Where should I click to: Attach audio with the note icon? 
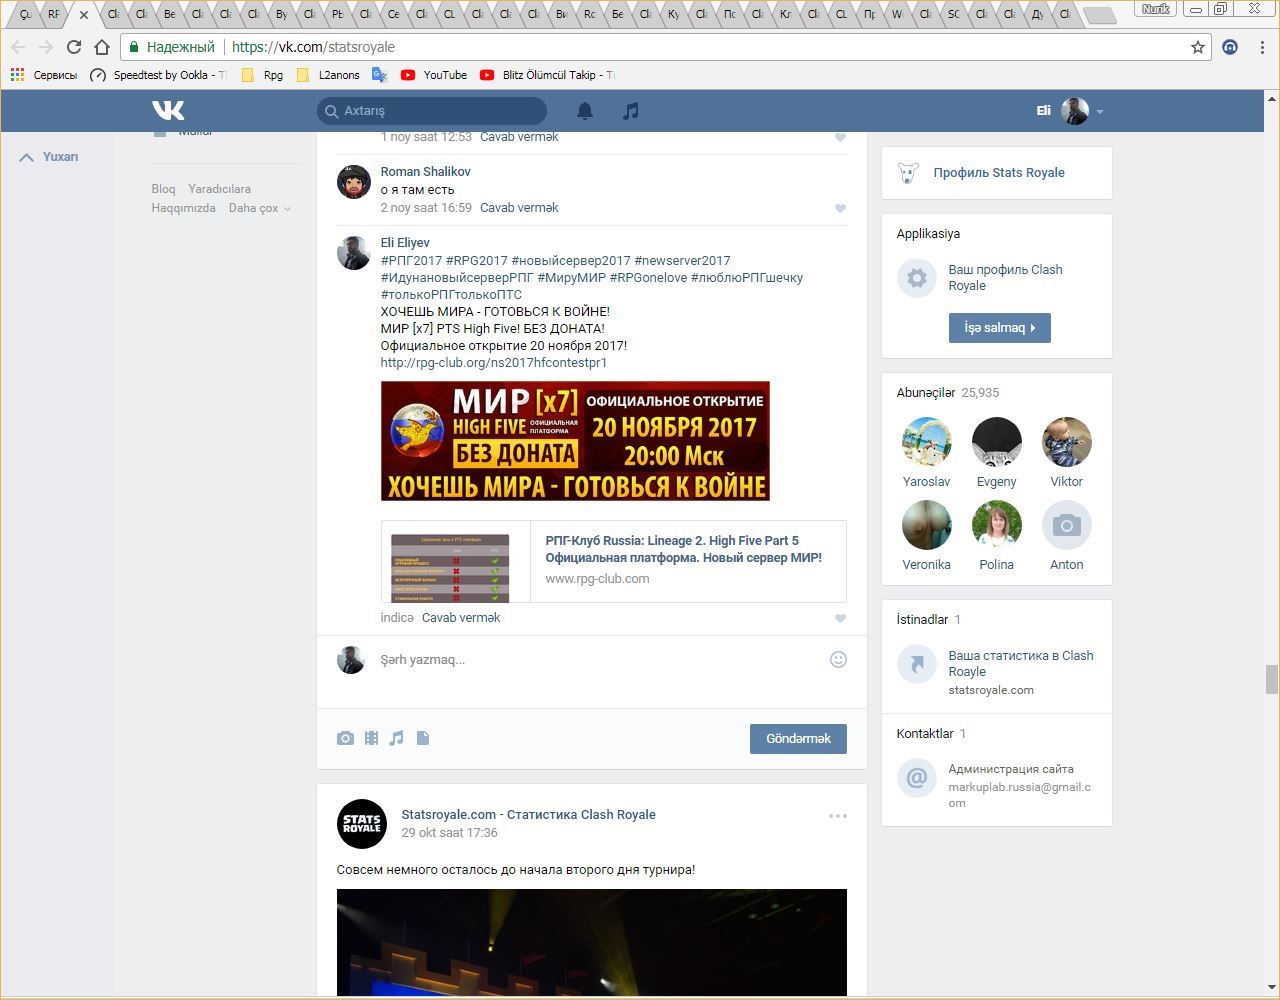click(x=397, y=738)
